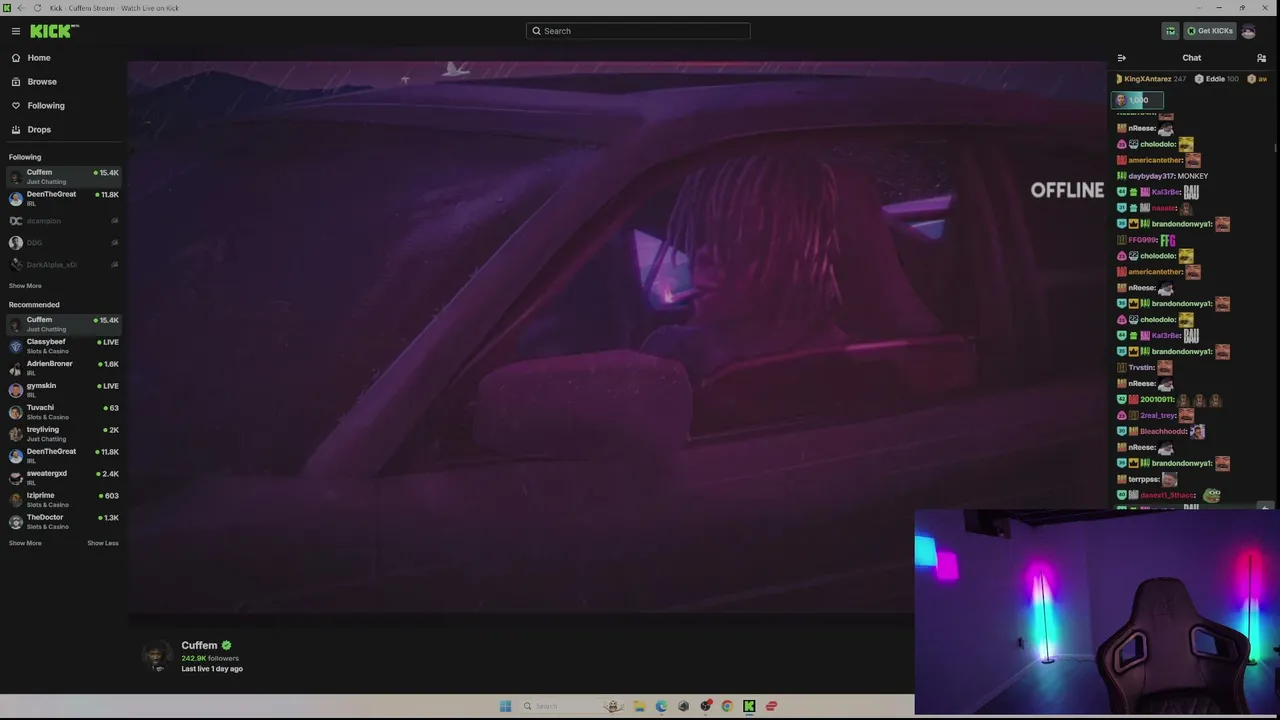The height and width of the screenshot is (720, 1280).
Task: Open Google Chrome from taskbar
Action: pyautogui.click(x=727, y=706)
